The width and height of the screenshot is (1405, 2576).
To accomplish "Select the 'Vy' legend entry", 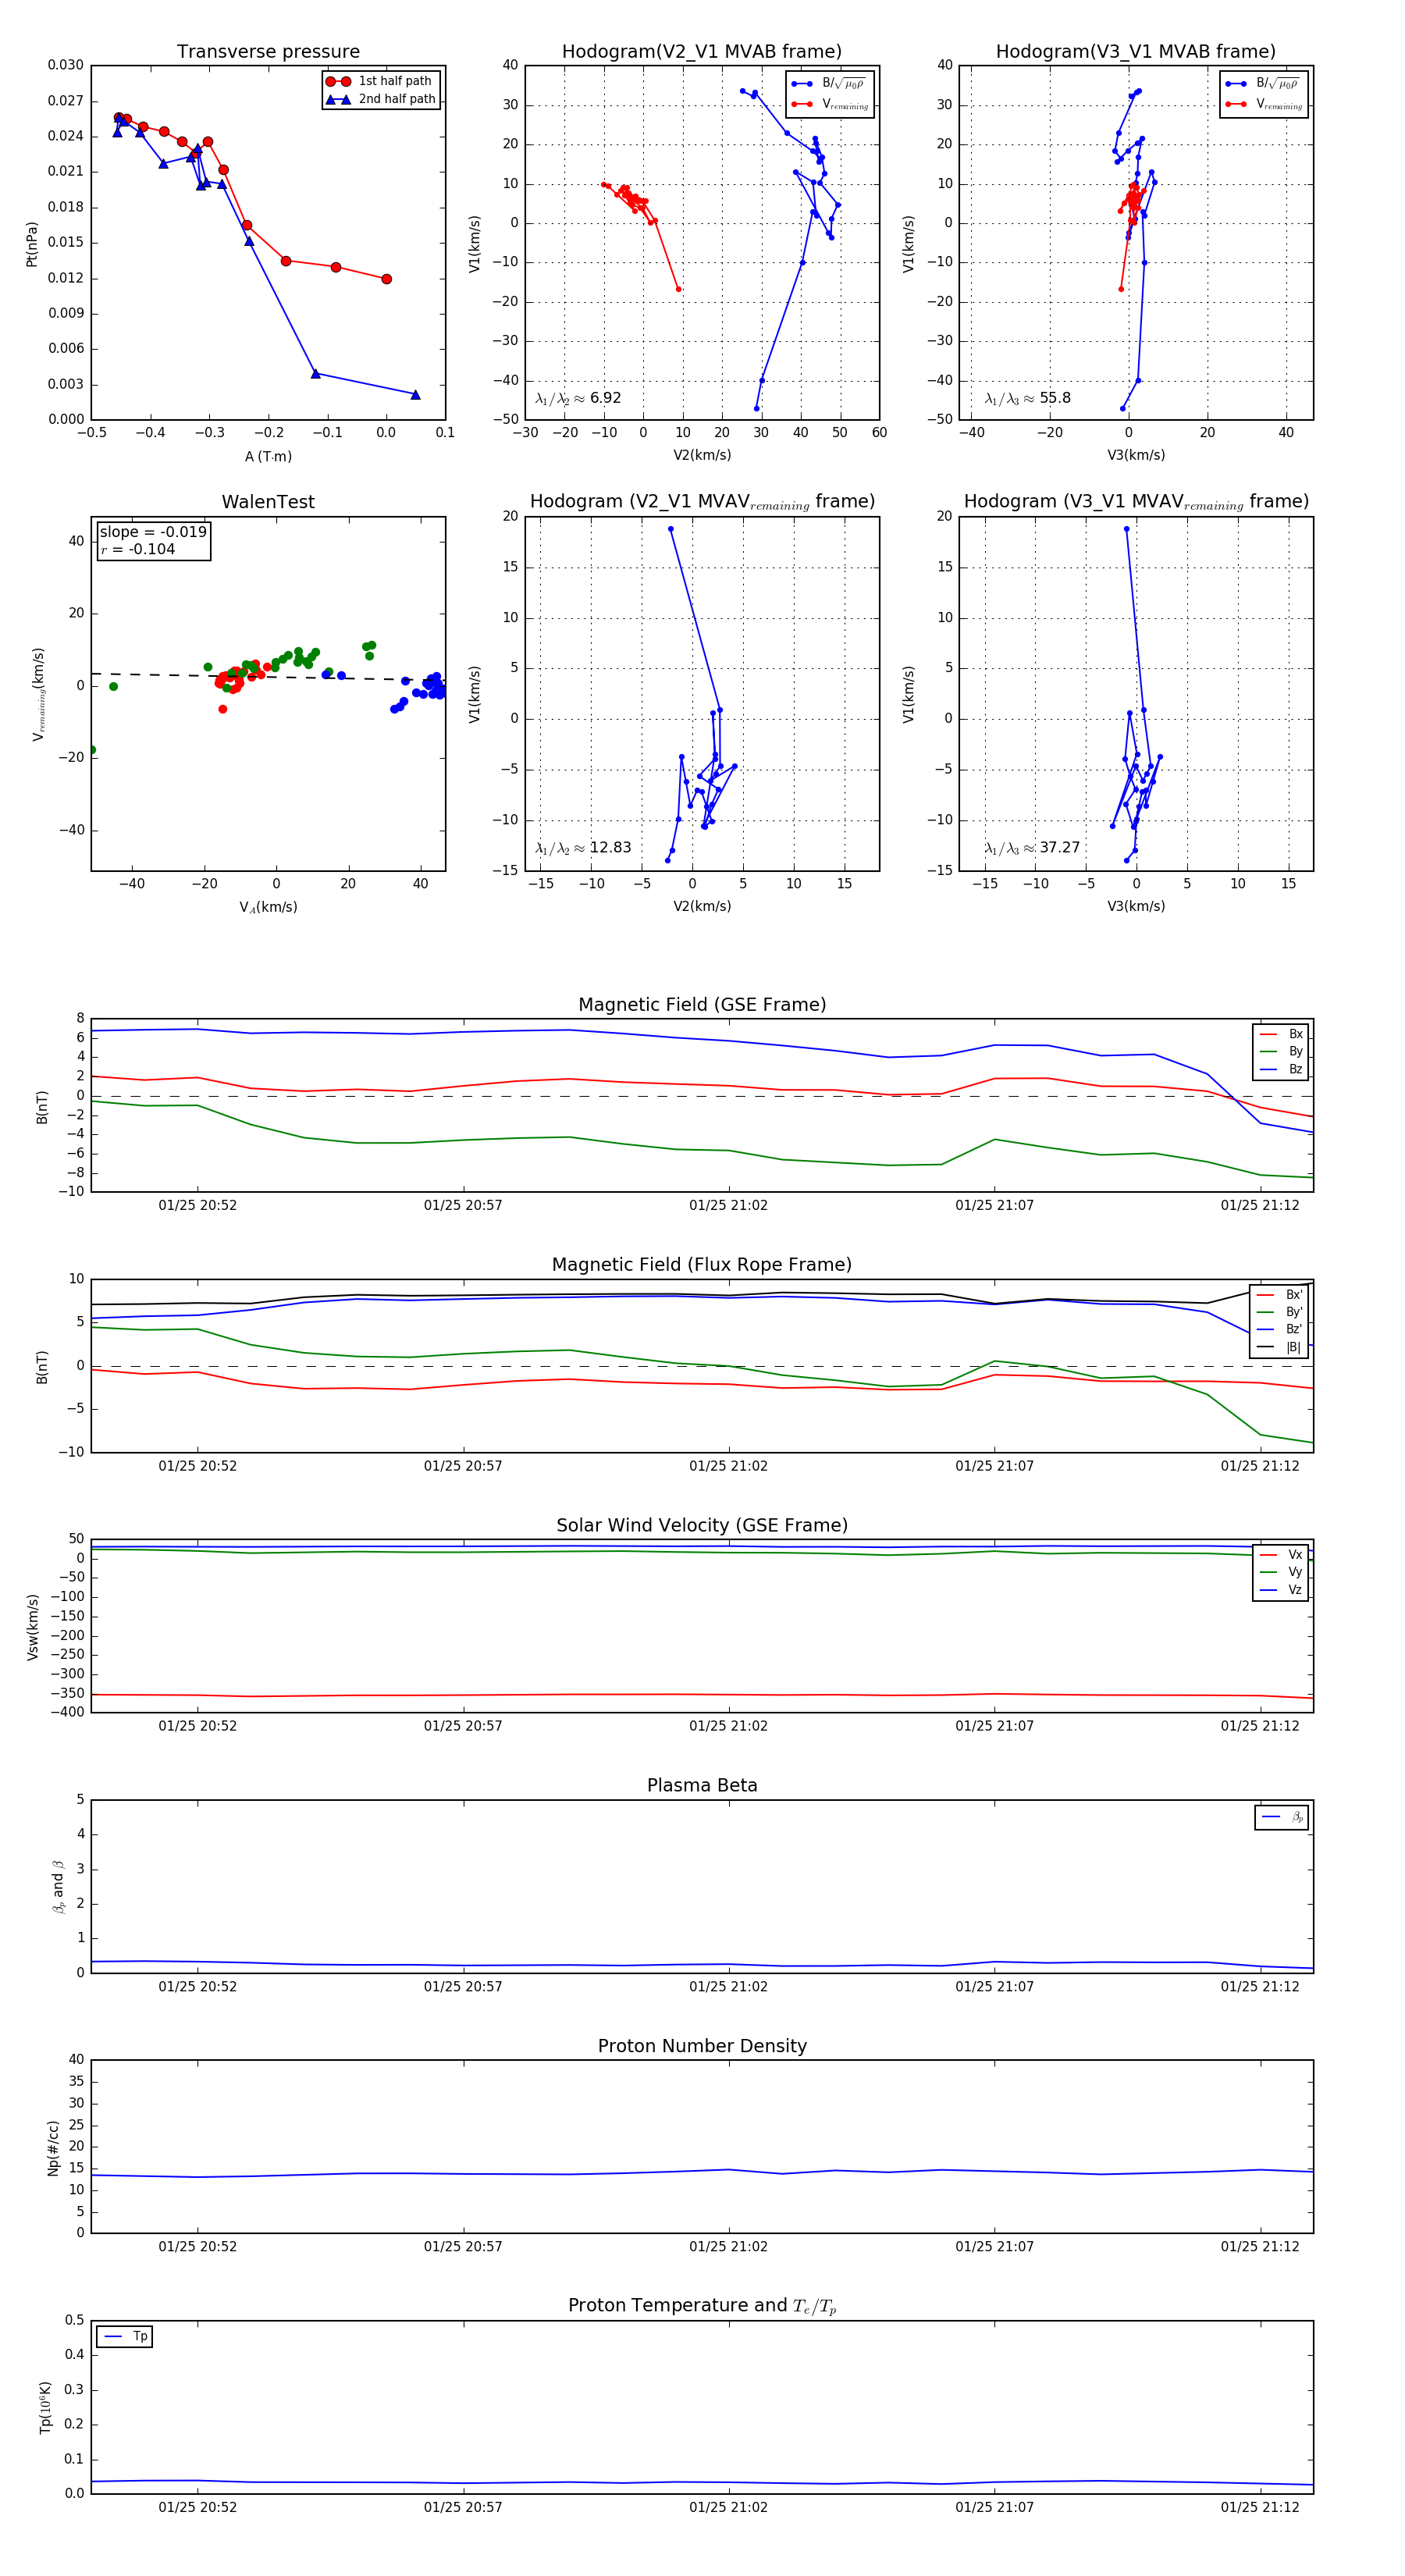I will tap(1281, 1572).
